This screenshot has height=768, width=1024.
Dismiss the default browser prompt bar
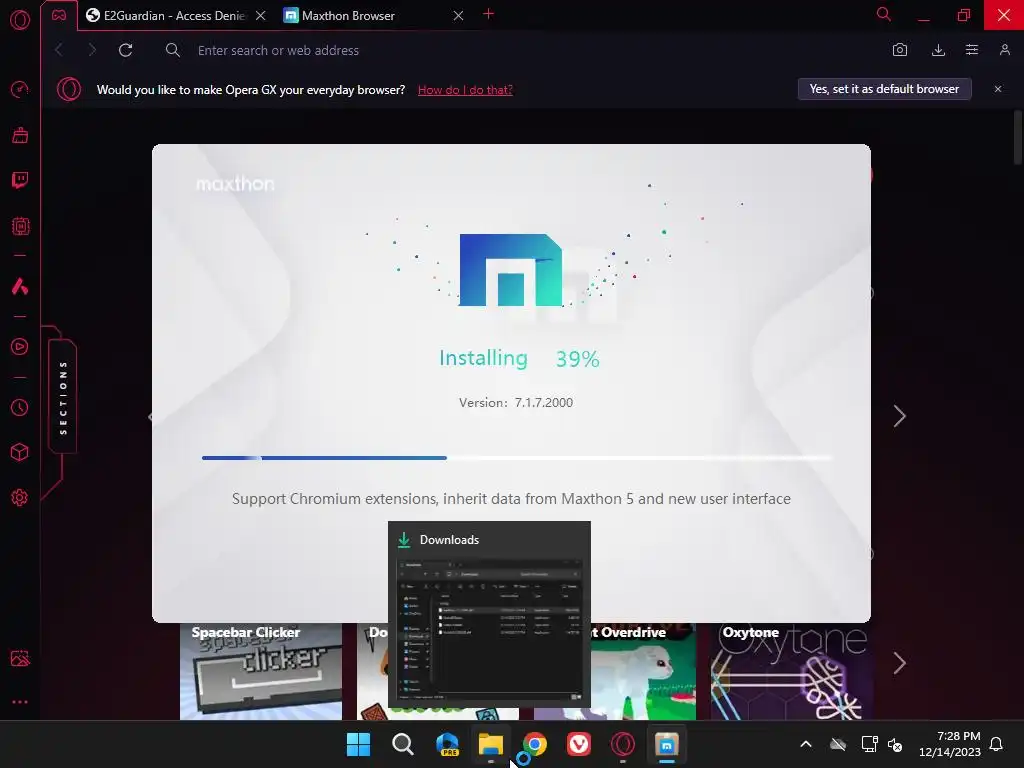click(998, 89)
